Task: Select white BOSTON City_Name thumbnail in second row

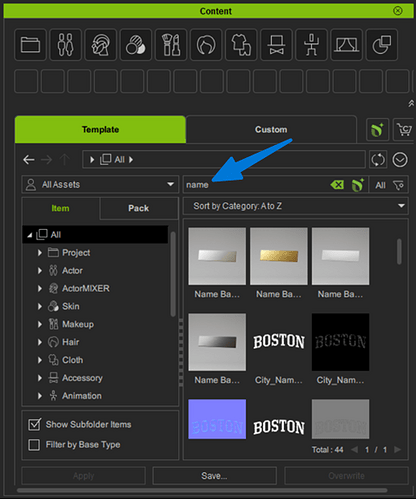Action: [x=279, y=342]
